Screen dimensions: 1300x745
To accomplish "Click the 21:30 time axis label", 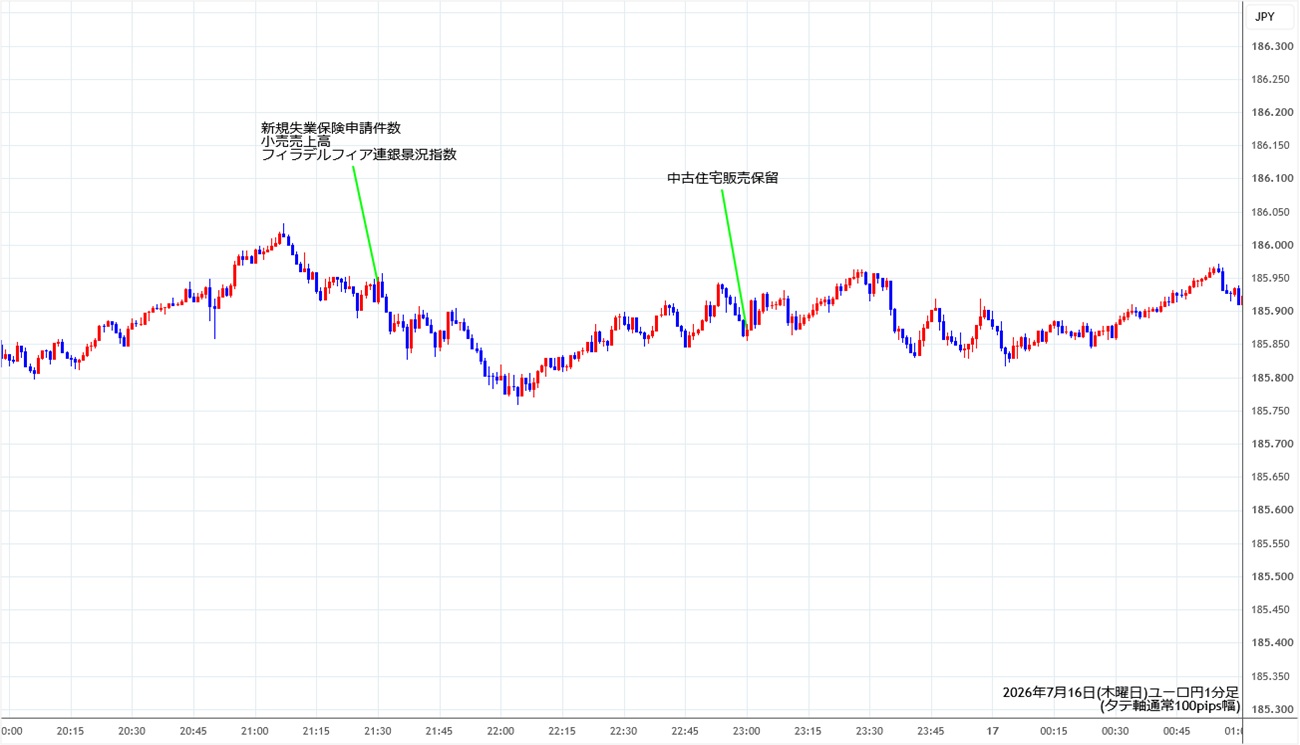I will (x=378, y=731).
